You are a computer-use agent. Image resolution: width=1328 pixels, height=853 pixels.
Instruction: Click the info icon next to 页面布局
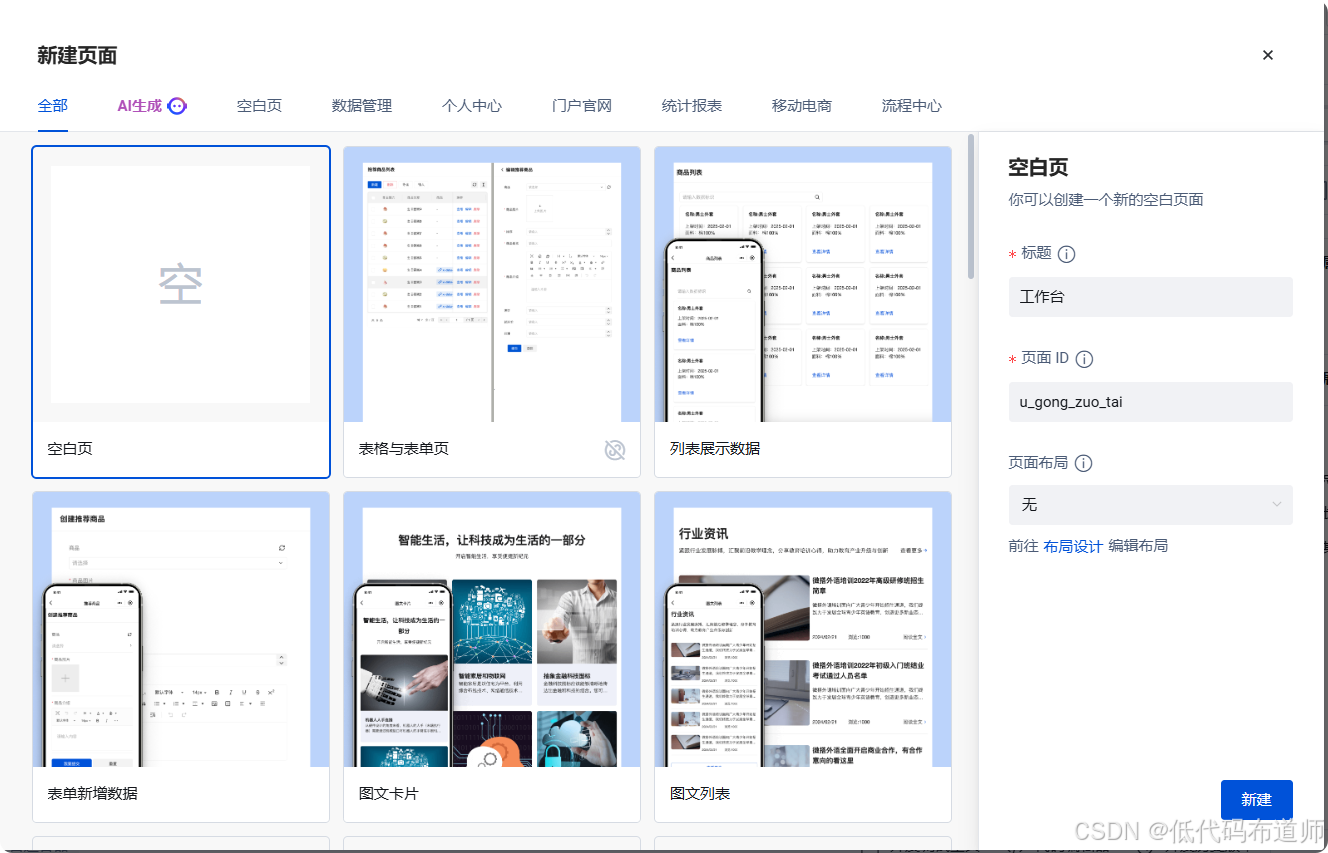(1083, 464)
